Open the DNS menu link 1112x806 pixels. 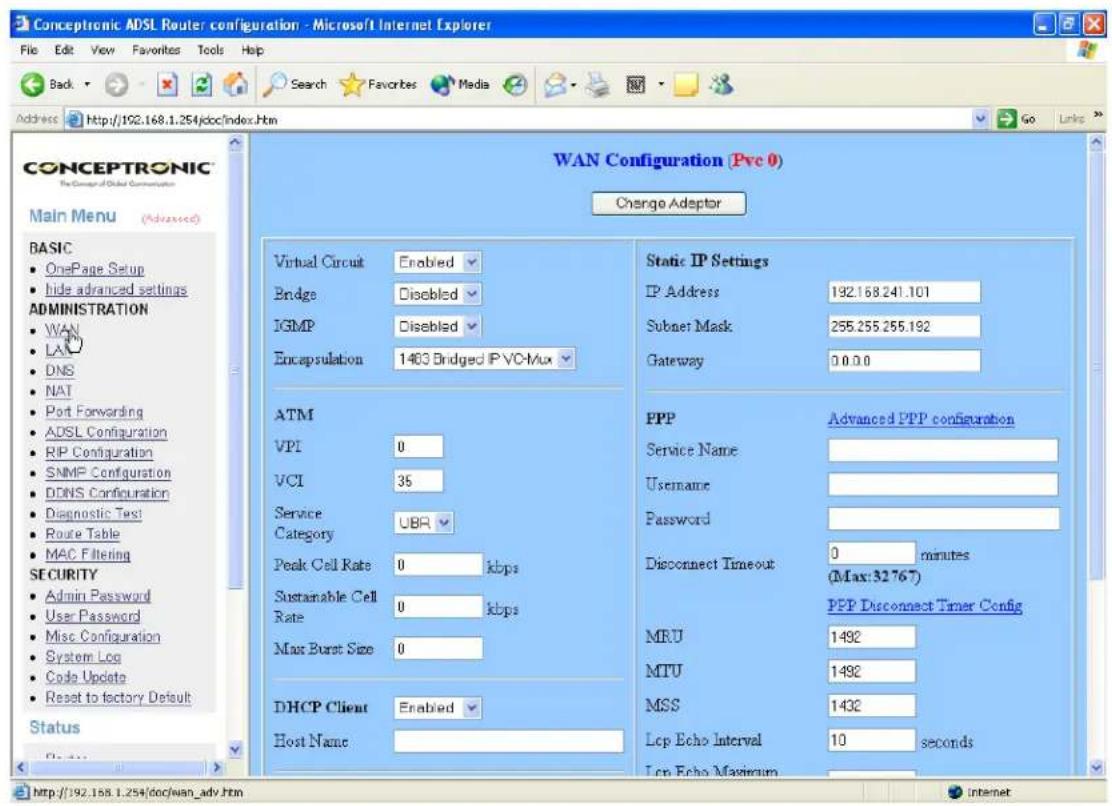(x=60, y=371)
